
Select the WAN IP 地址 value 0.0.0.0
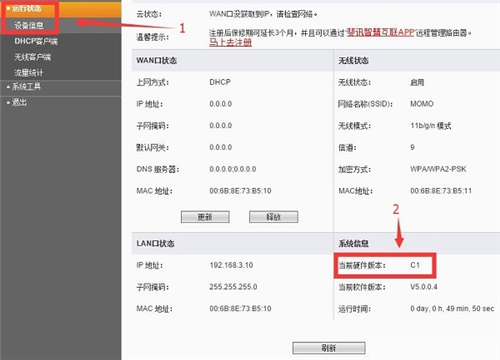coord(221,104)
